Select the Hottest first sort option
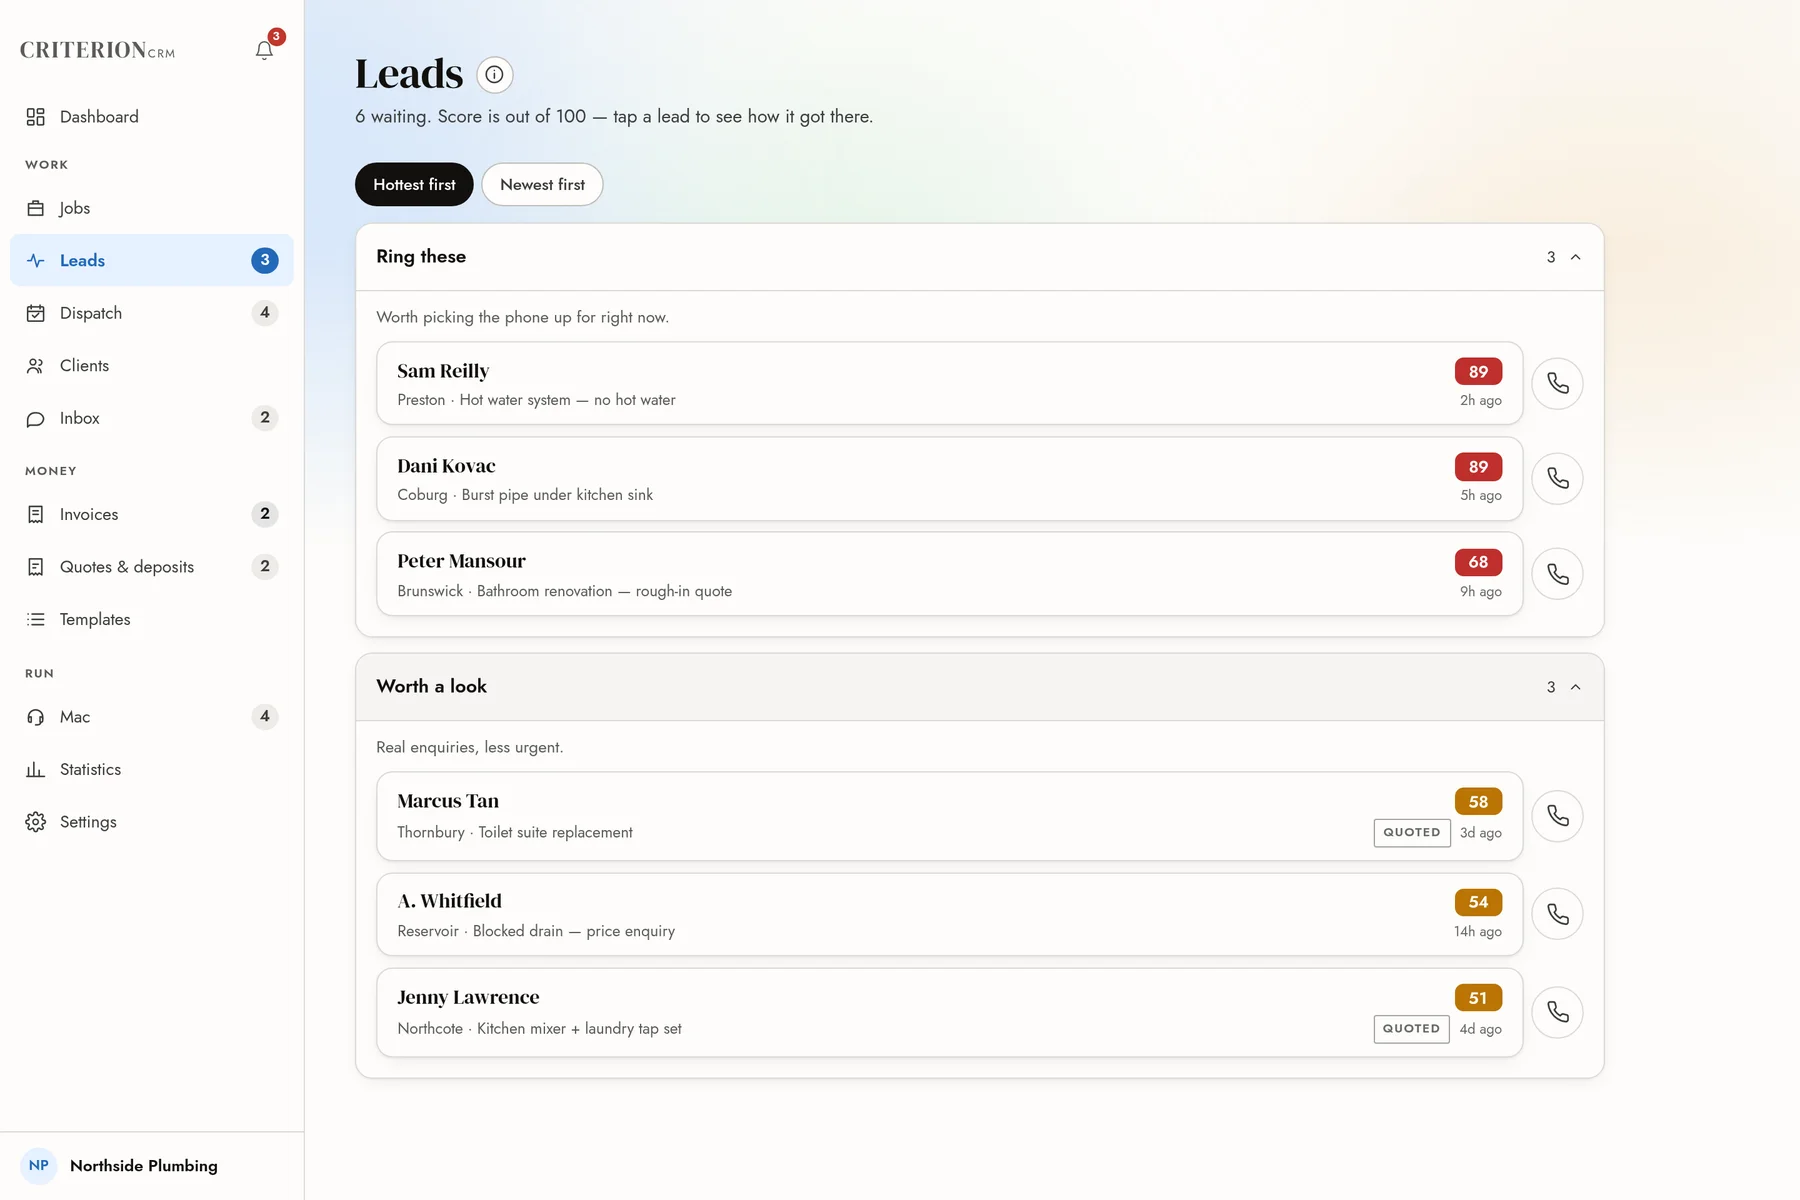The width and height of the screenshot is (1800, 1200). coord(414,184)
